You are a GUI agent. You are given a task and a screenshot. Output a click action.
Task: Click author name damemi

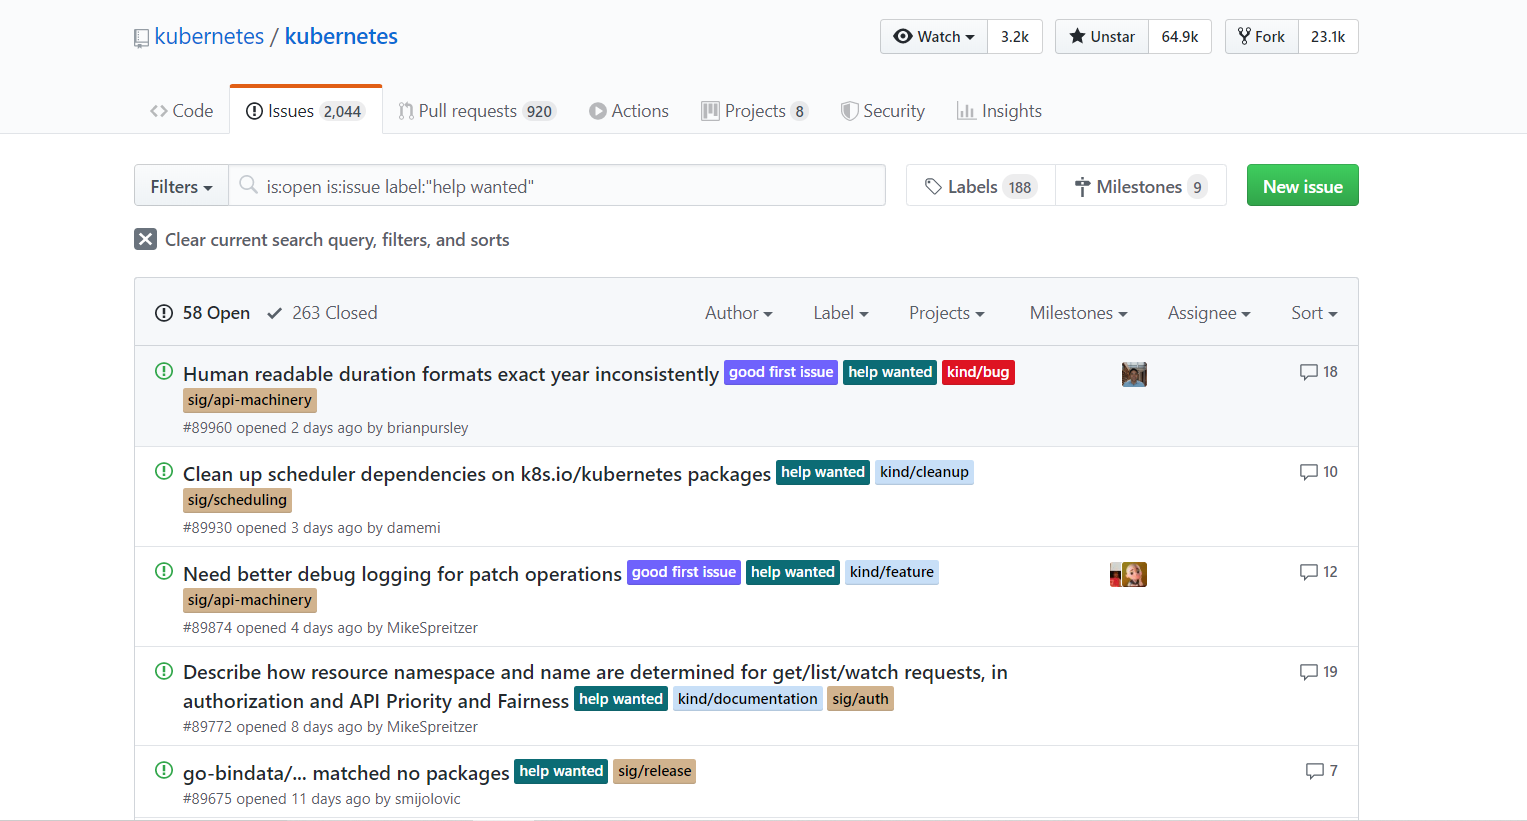pos(413,528)
